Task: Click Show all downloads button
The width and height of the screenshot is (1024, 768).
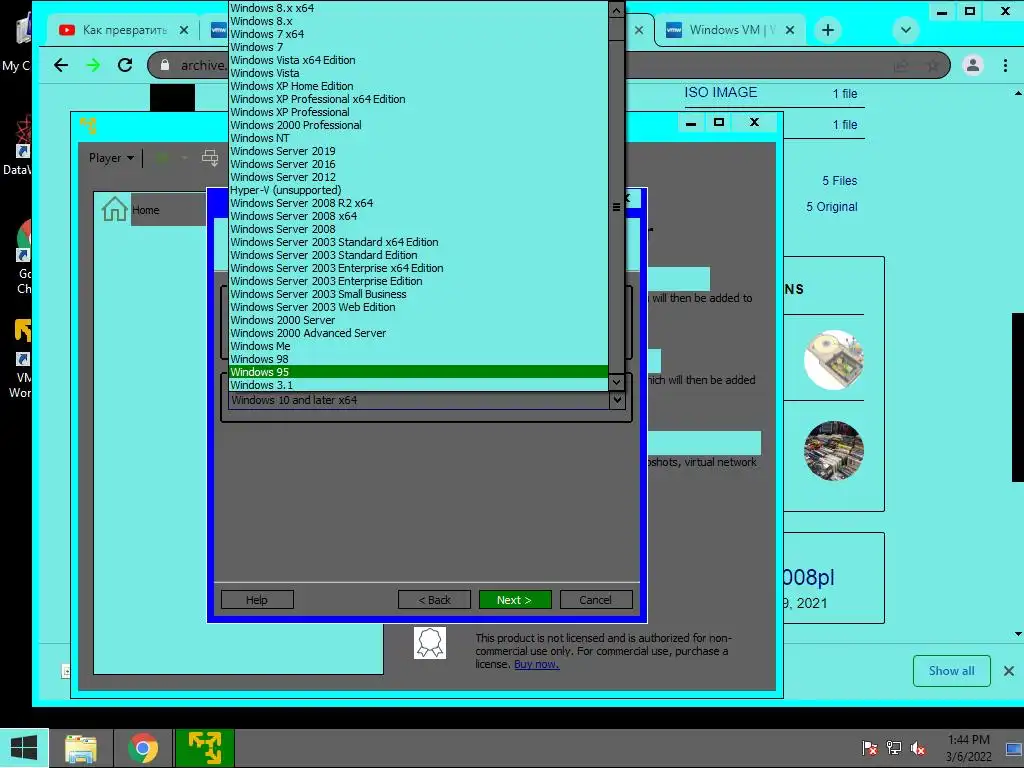Action: (x=952, y=671)
